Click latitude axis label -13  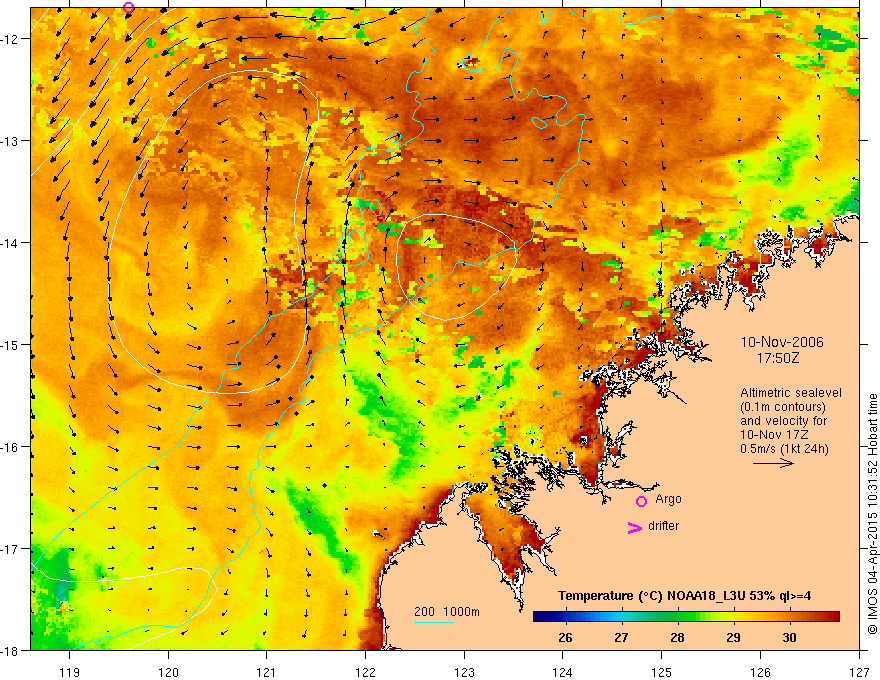11,141
